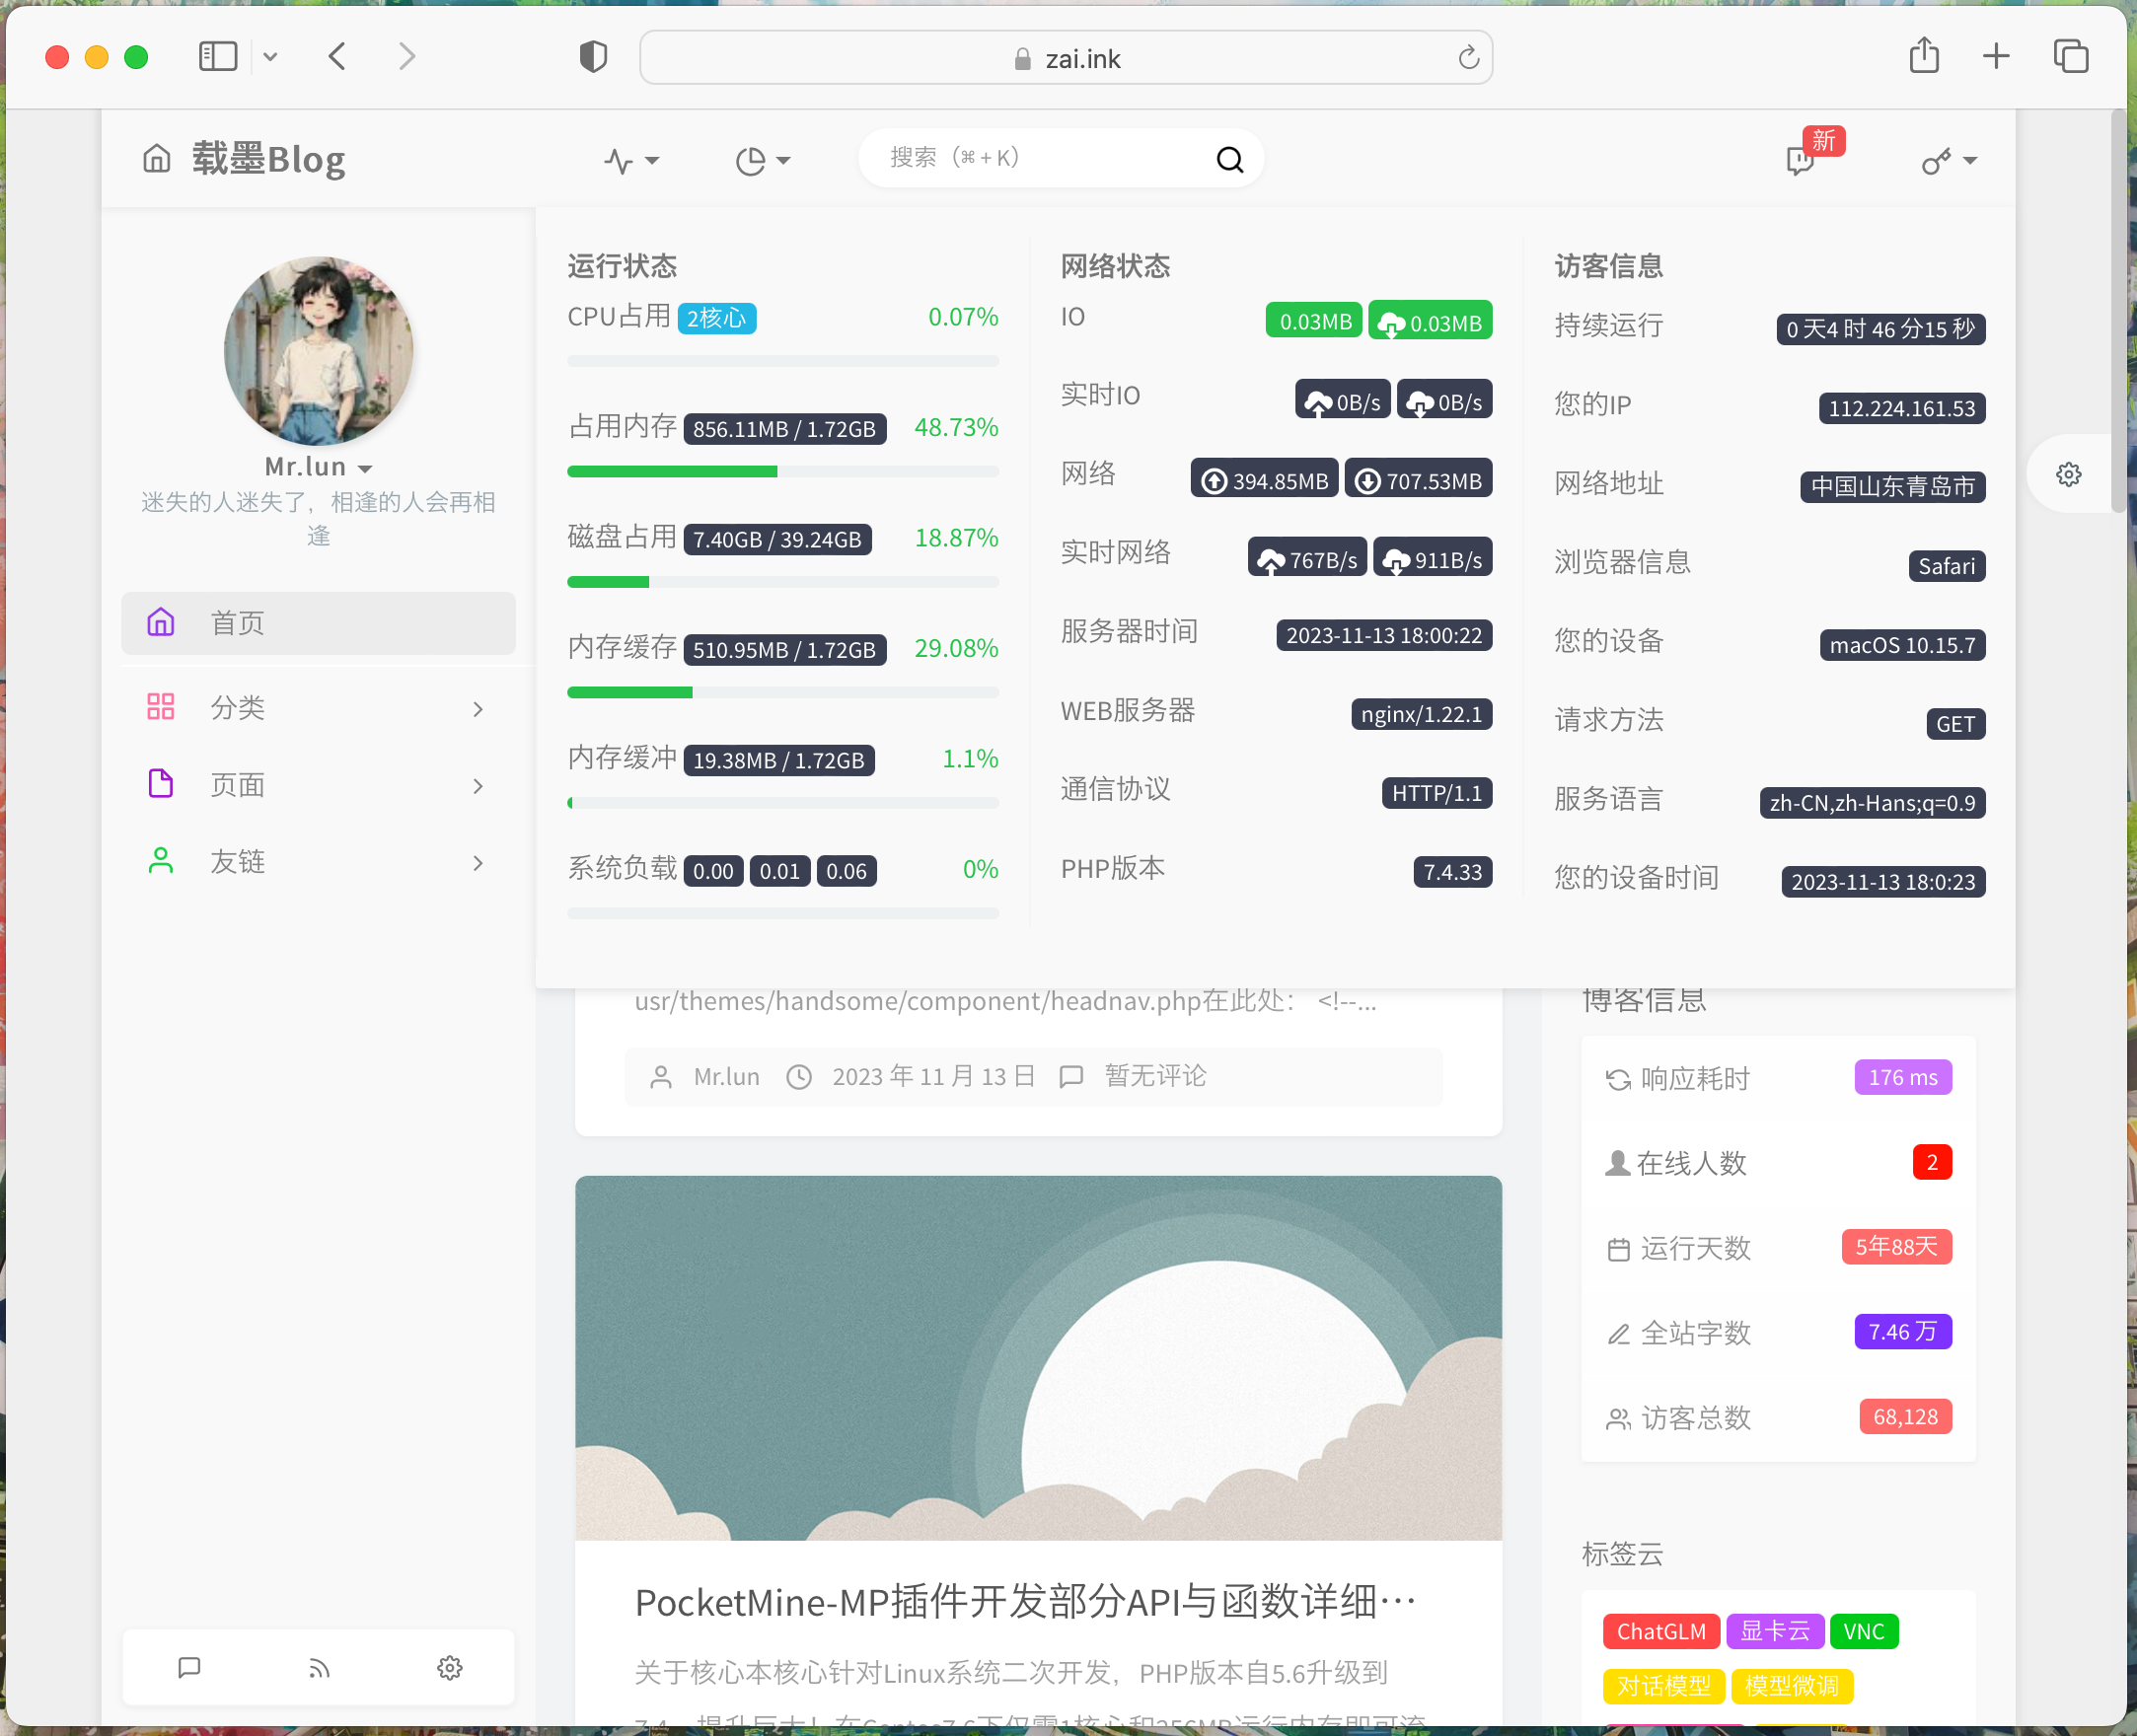Open the notification icon with 新 badge
The image size is (2137, 1736).
1800,160
